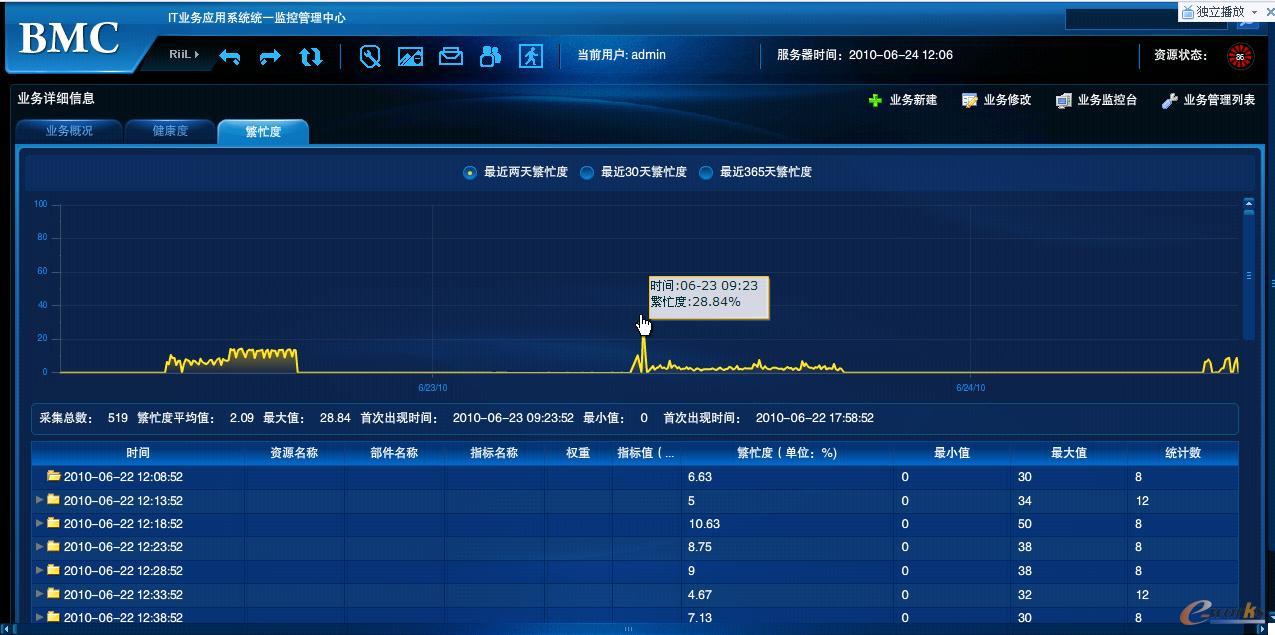Open the RiiL dropdown menu
Viewport: 1275px width, 635px height.
[181, 55]
